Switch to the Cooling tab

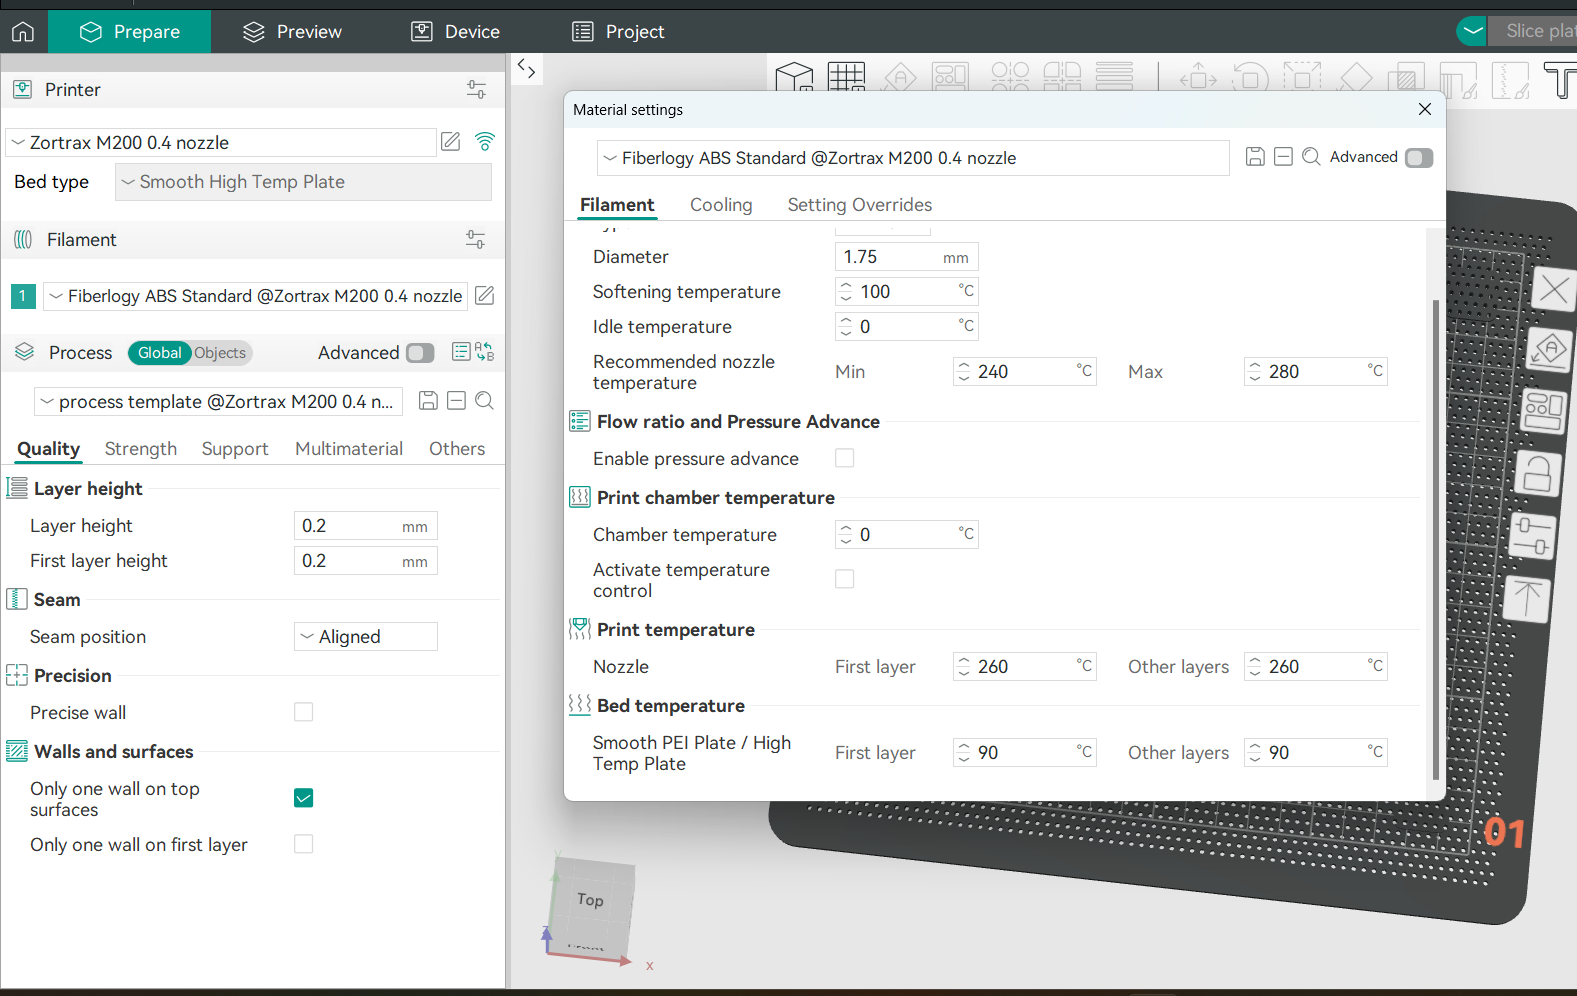(720, 205)
